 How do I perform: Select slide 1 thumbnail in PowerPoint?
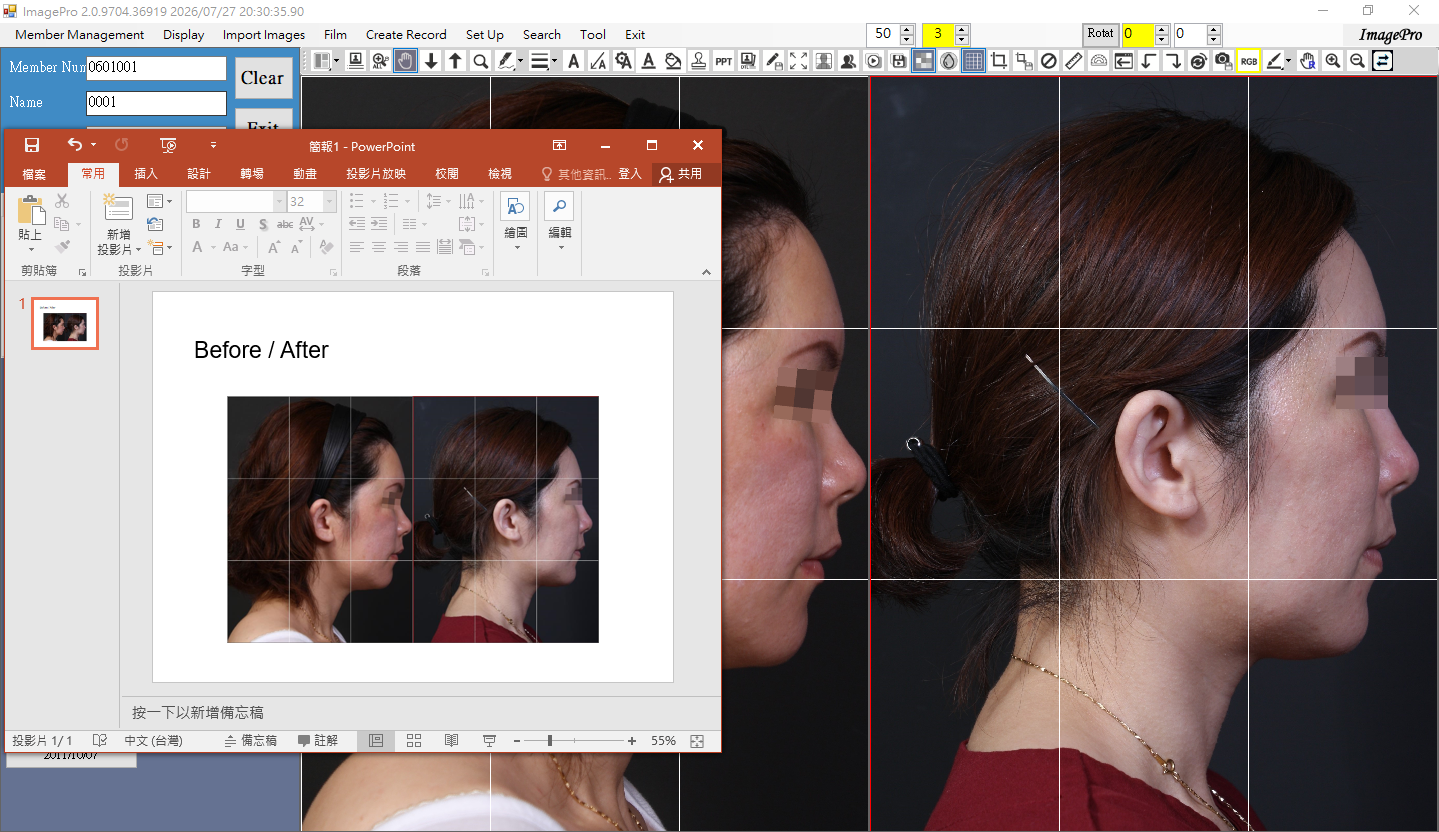(x=65, y=323)
